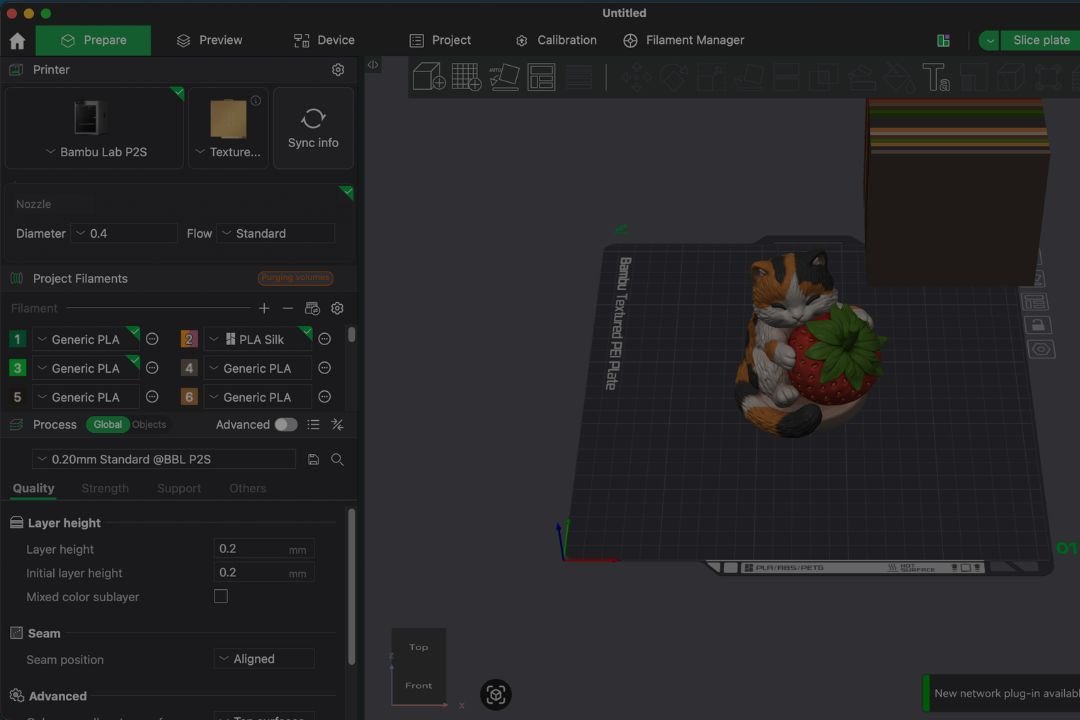1080x720 pixels.
Task: Switch to the Support settings tab
Action: (x=179, y=488)
